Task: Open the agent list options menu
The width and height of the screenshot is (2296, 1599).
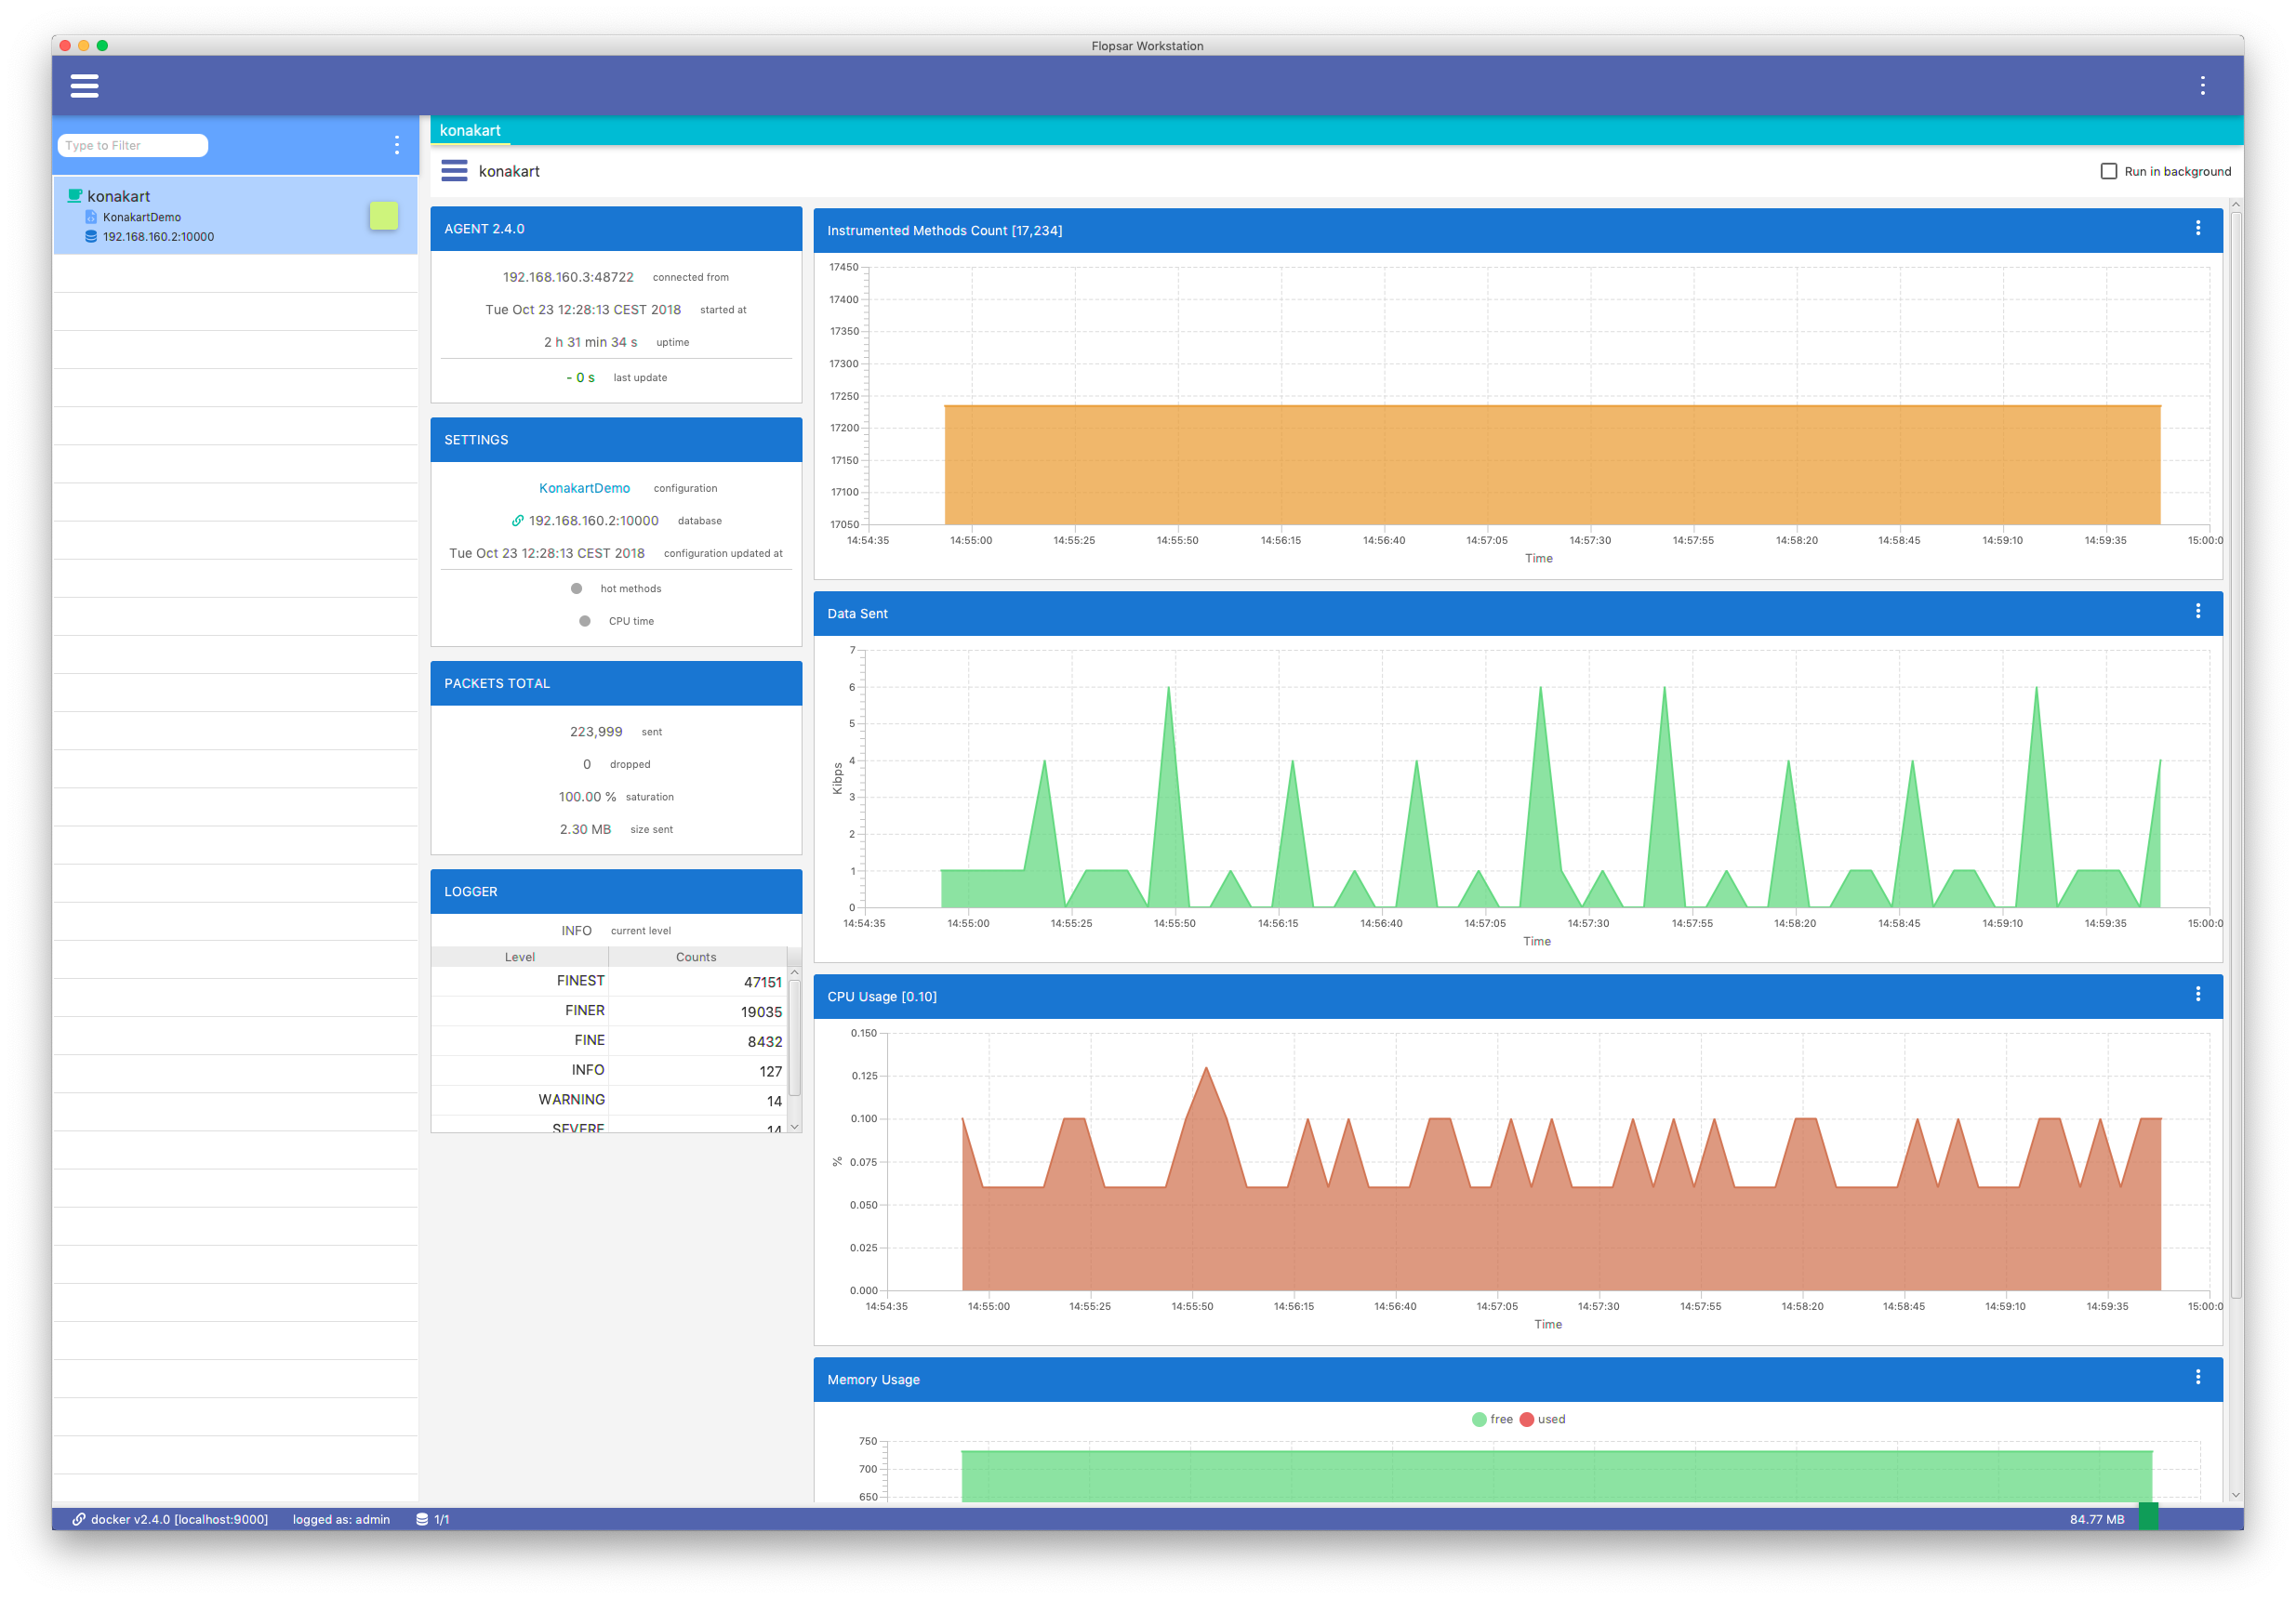Action: (397, 145)
